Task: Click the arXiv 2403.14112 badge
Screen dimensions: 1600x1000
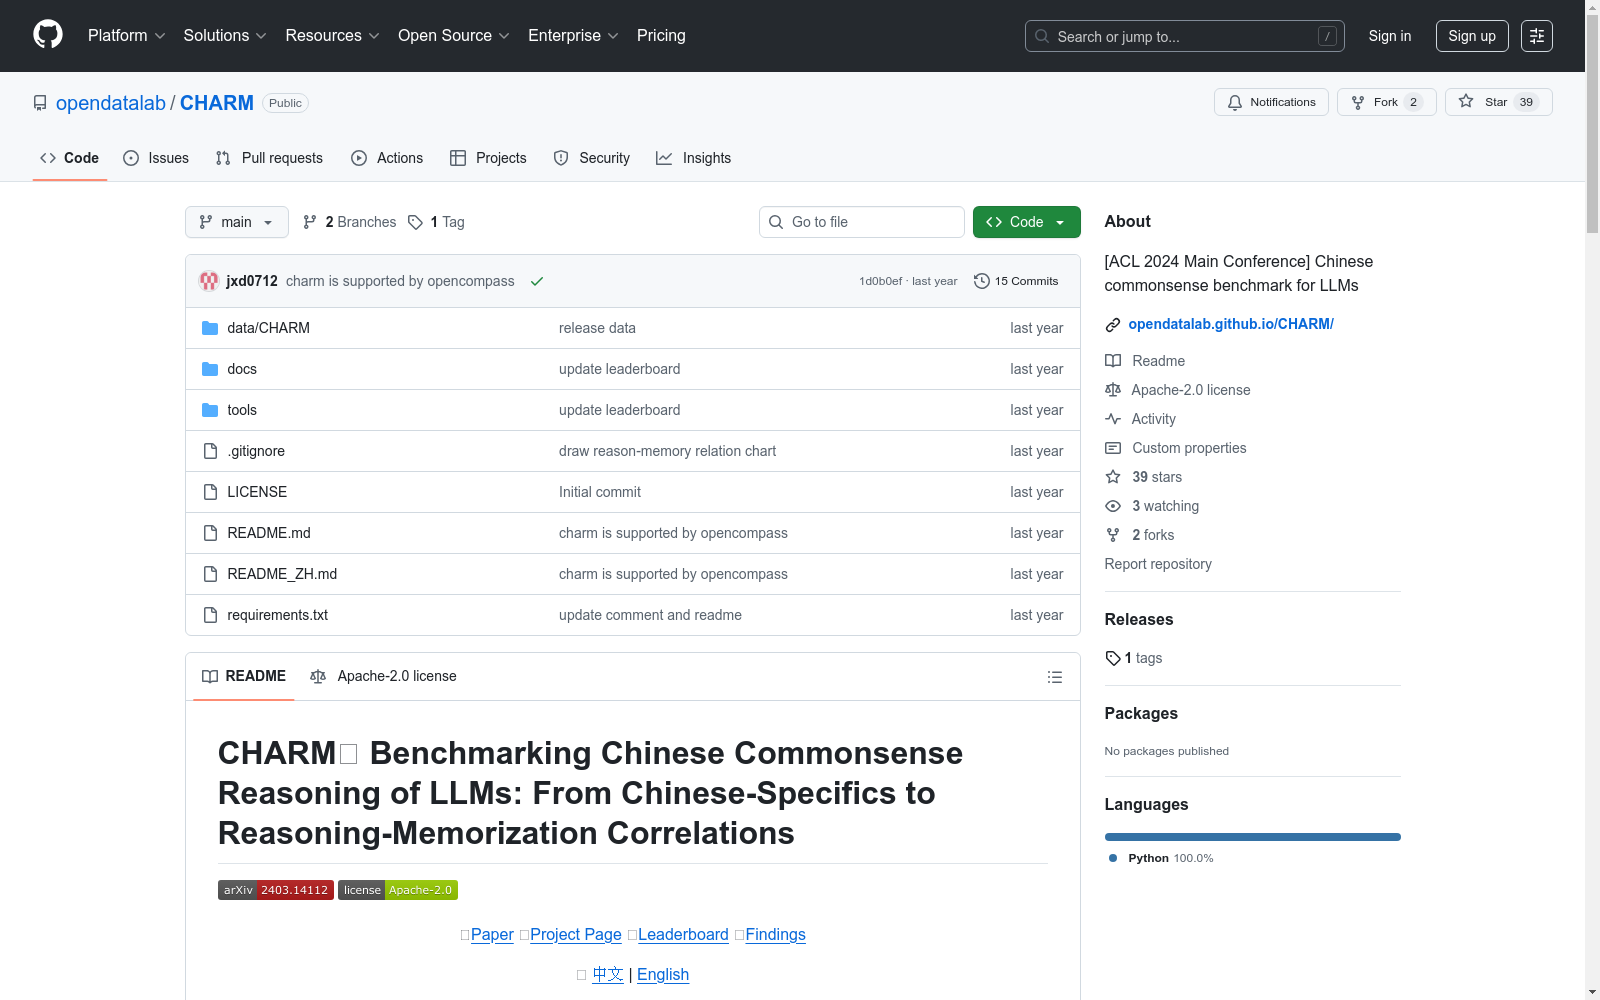Action: click(276, 890)
